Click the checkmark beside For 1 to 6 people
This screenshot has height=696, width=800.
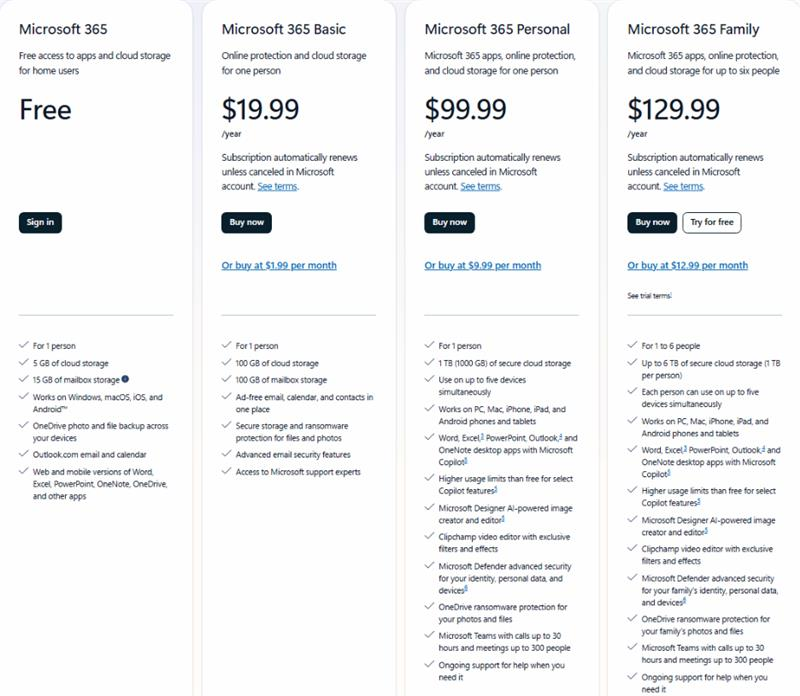click(633, 345)
